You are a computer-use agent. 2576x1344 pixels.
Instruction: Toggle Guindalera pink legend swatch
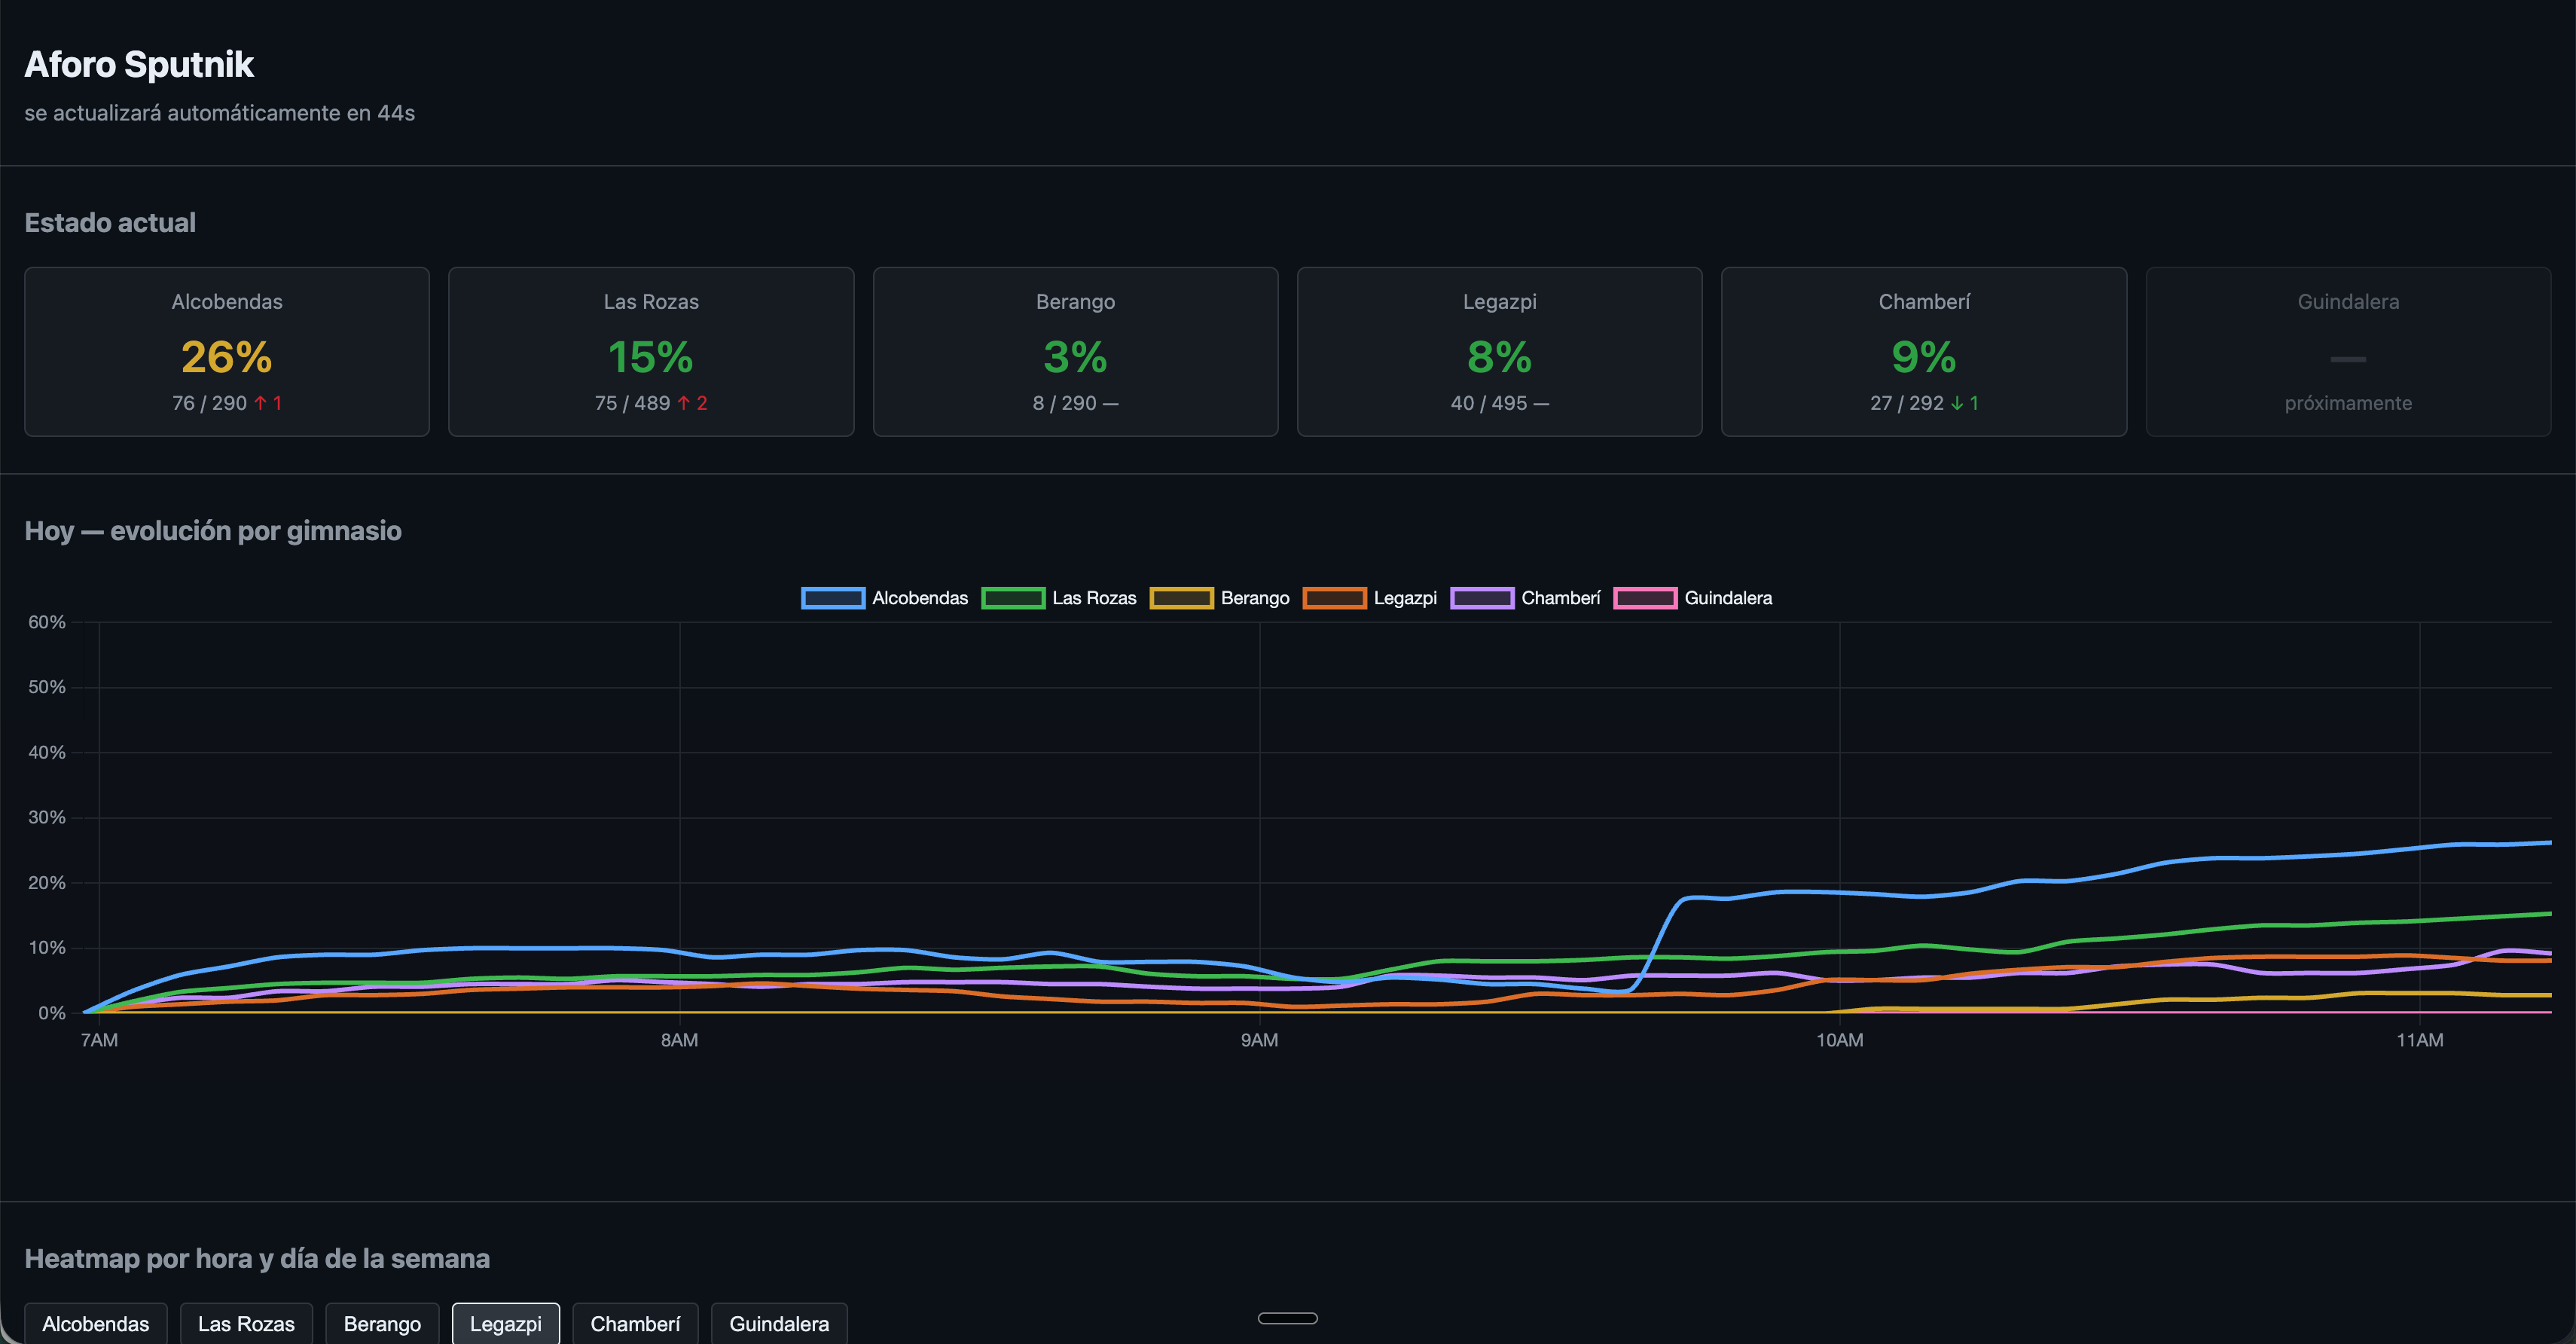tap(1645, 598)
